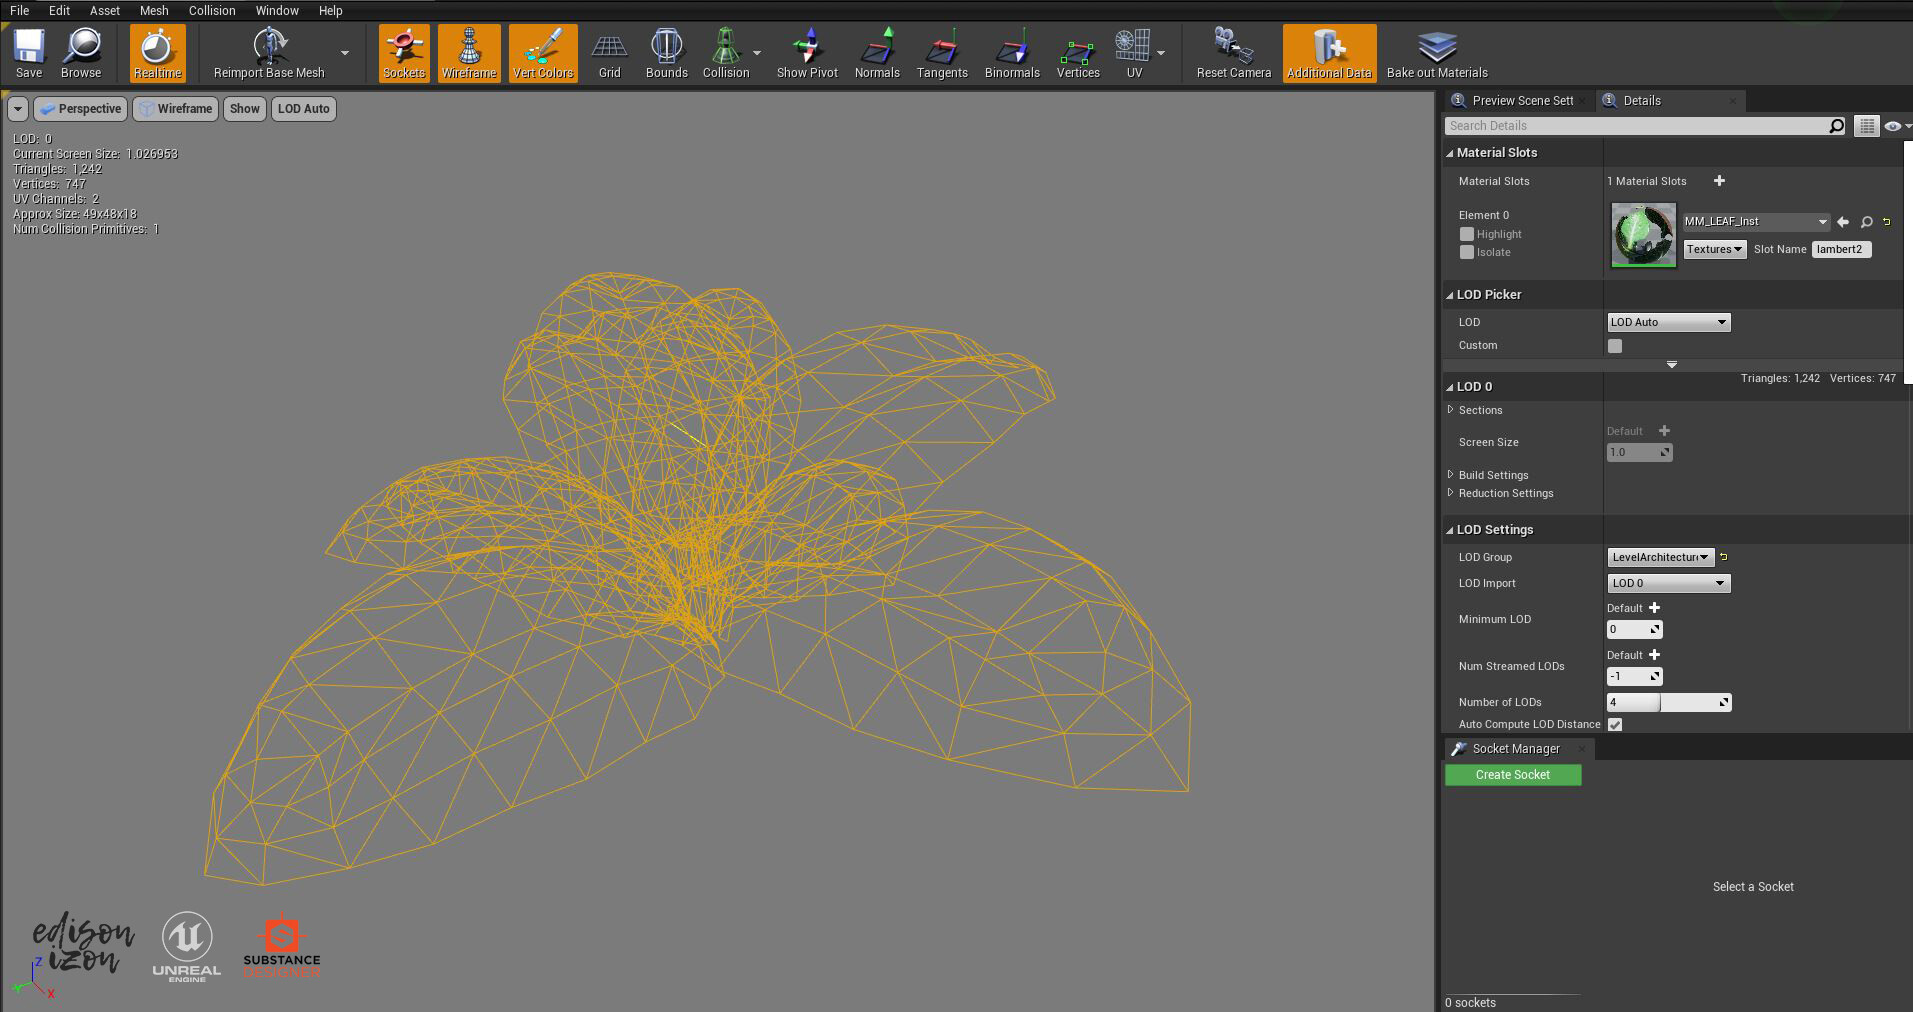Toggle Realtime viewport rendering
1913x1012 pixels.
coord(156,52)
